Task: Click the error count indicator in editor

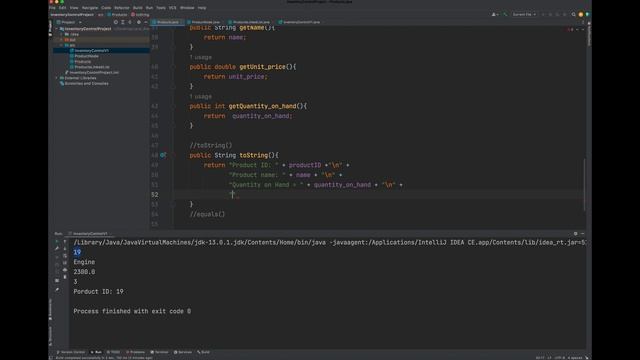Action: point(571,29)
